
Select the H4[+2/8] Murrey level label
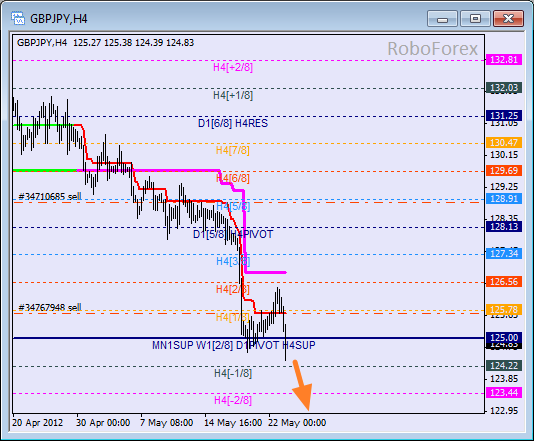(233, 67)
